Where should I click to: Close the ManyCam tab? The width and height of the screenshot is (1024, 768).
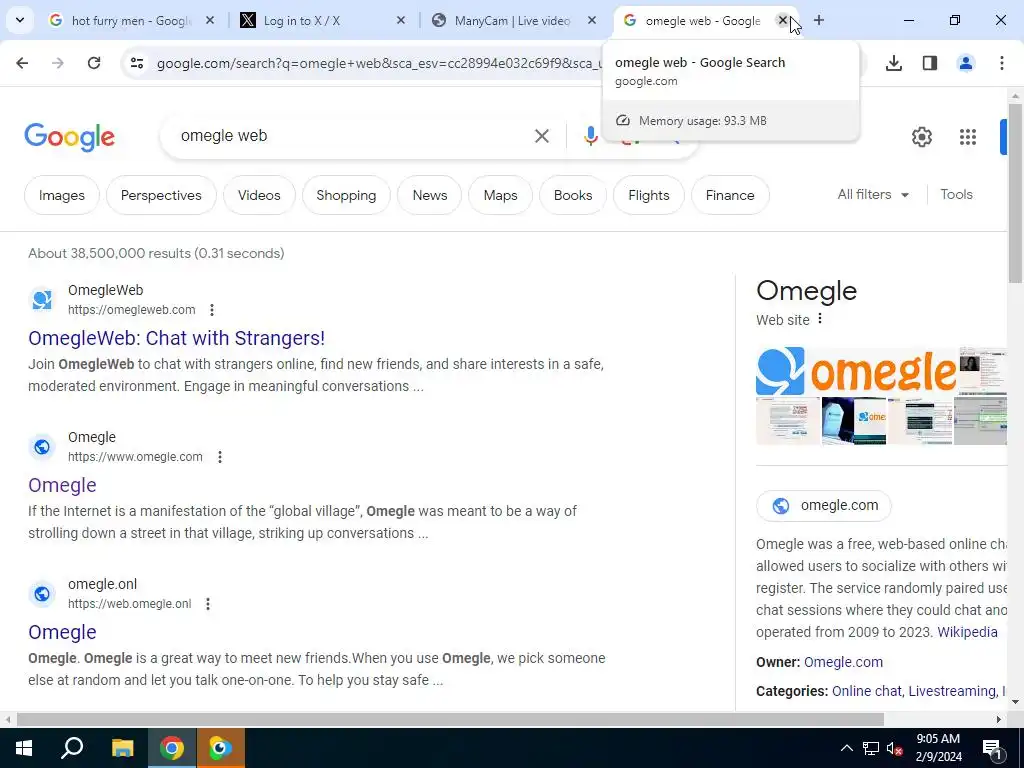(592, 20)
